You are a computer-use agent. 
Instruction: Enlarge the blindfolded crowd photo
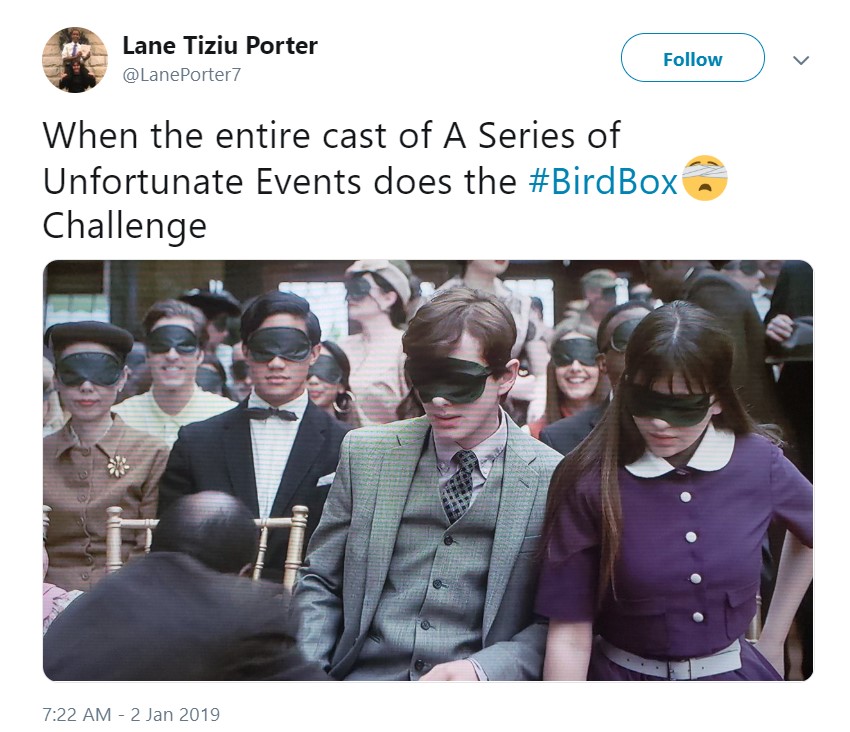pyautogui.click(x=428, y=470)
